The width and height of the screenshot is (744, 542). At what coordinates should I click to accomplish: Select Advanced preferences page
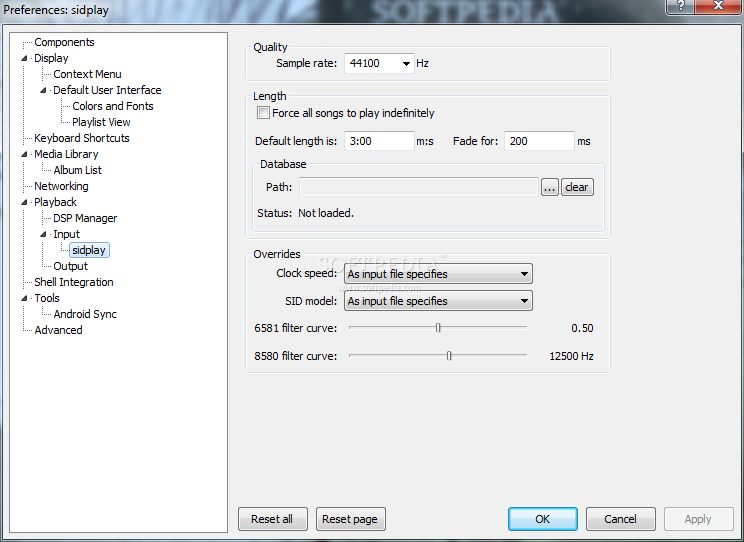click(x=58, y=330)
